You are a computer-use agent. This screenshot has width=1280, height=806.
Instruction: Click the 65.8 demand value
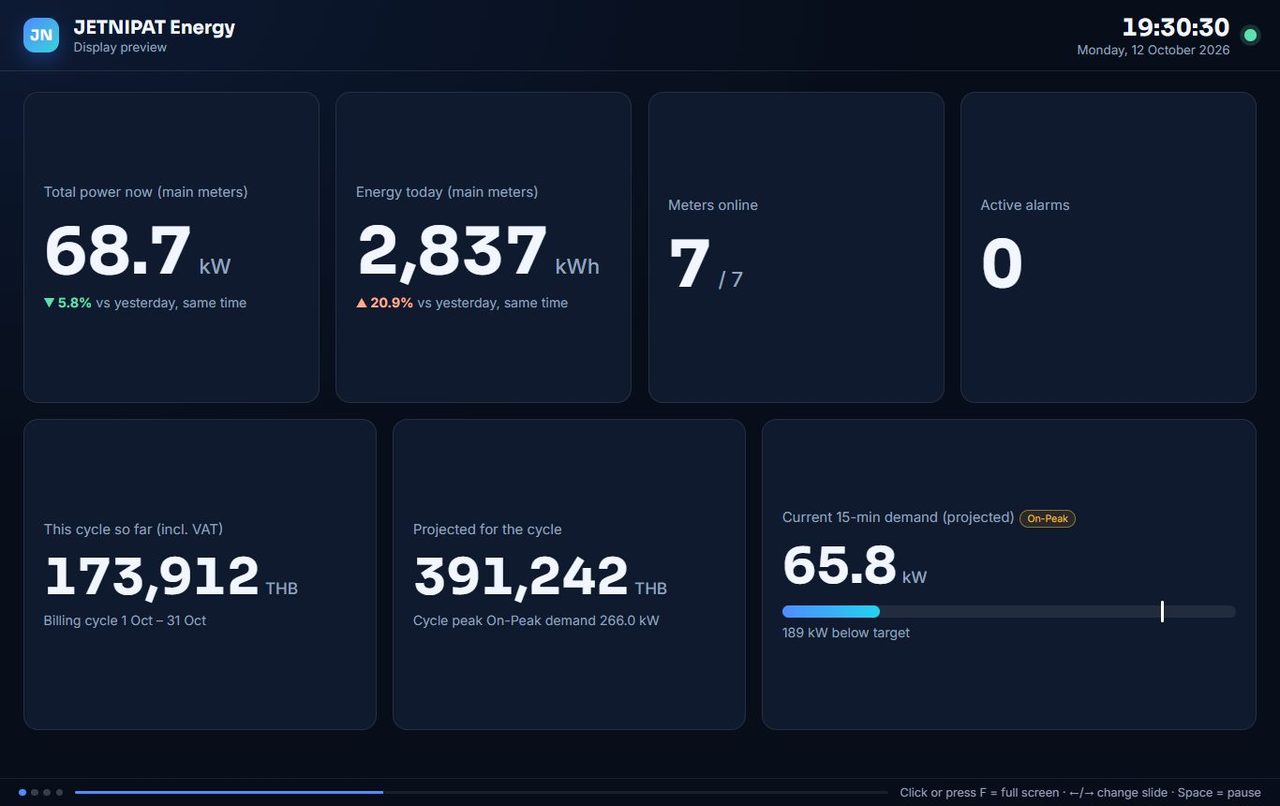(839, 566)
